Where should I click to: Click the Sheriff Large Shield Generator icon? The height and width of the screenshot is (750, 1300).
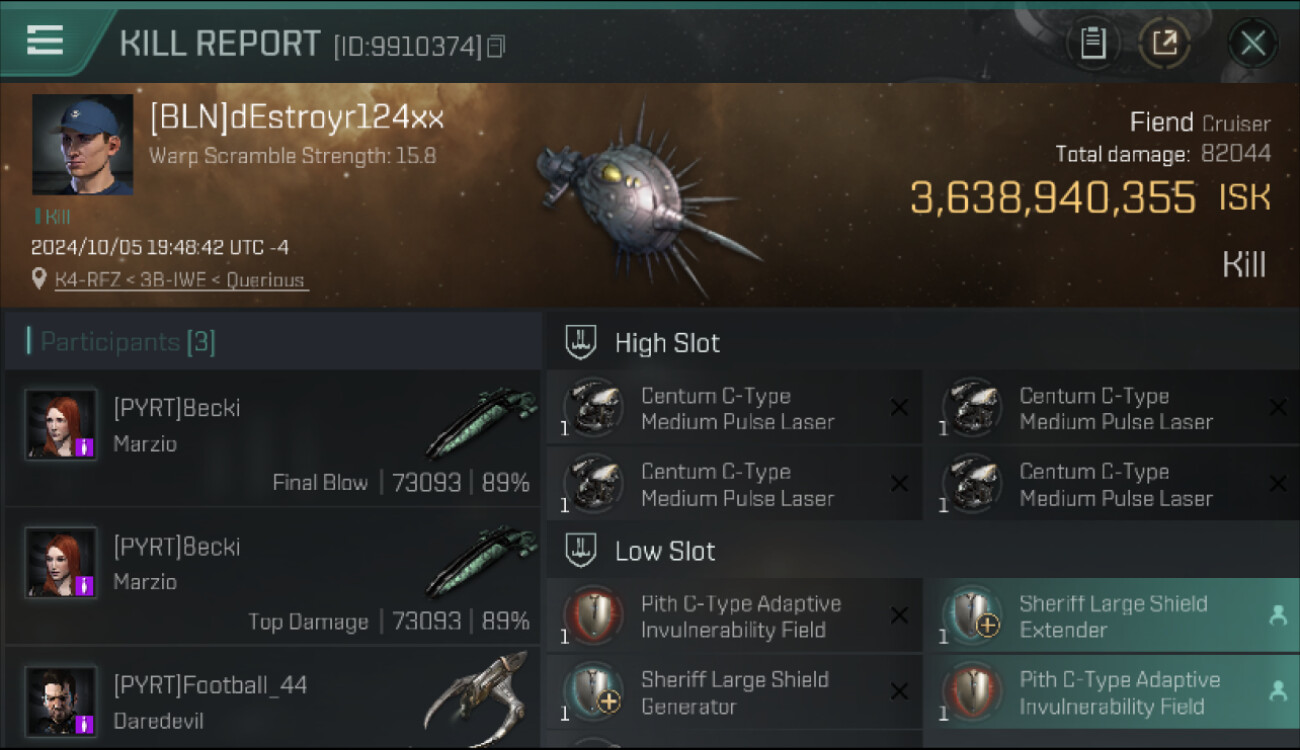594,692
